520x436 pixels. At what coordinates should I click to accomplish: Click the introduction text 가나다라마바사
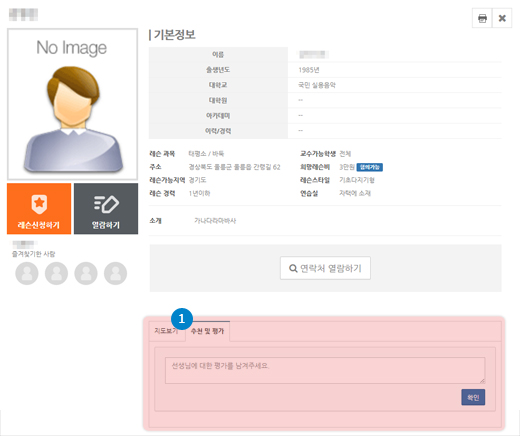point(215,221)
